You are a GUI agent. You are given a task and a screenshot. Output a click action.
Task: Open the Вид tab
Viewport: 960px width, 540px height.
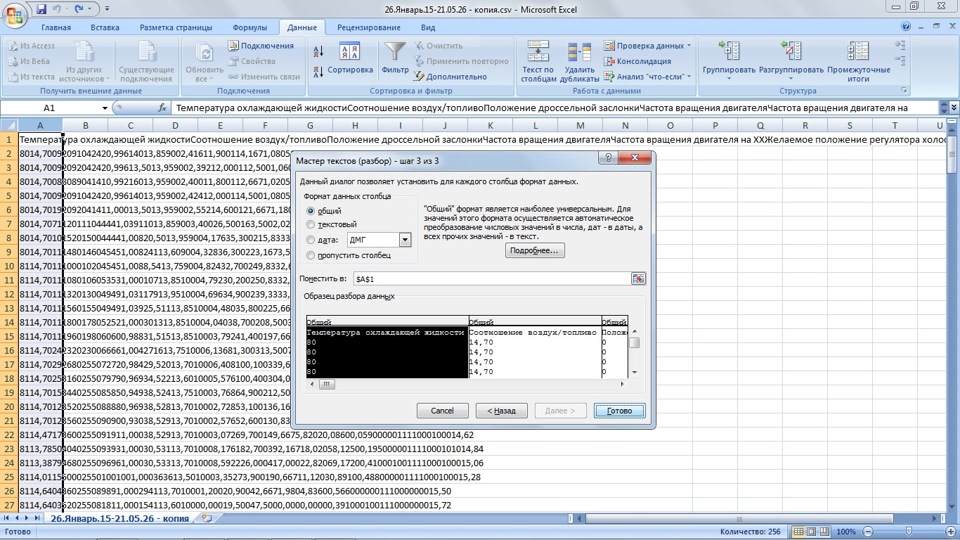[x=428, y=28]
